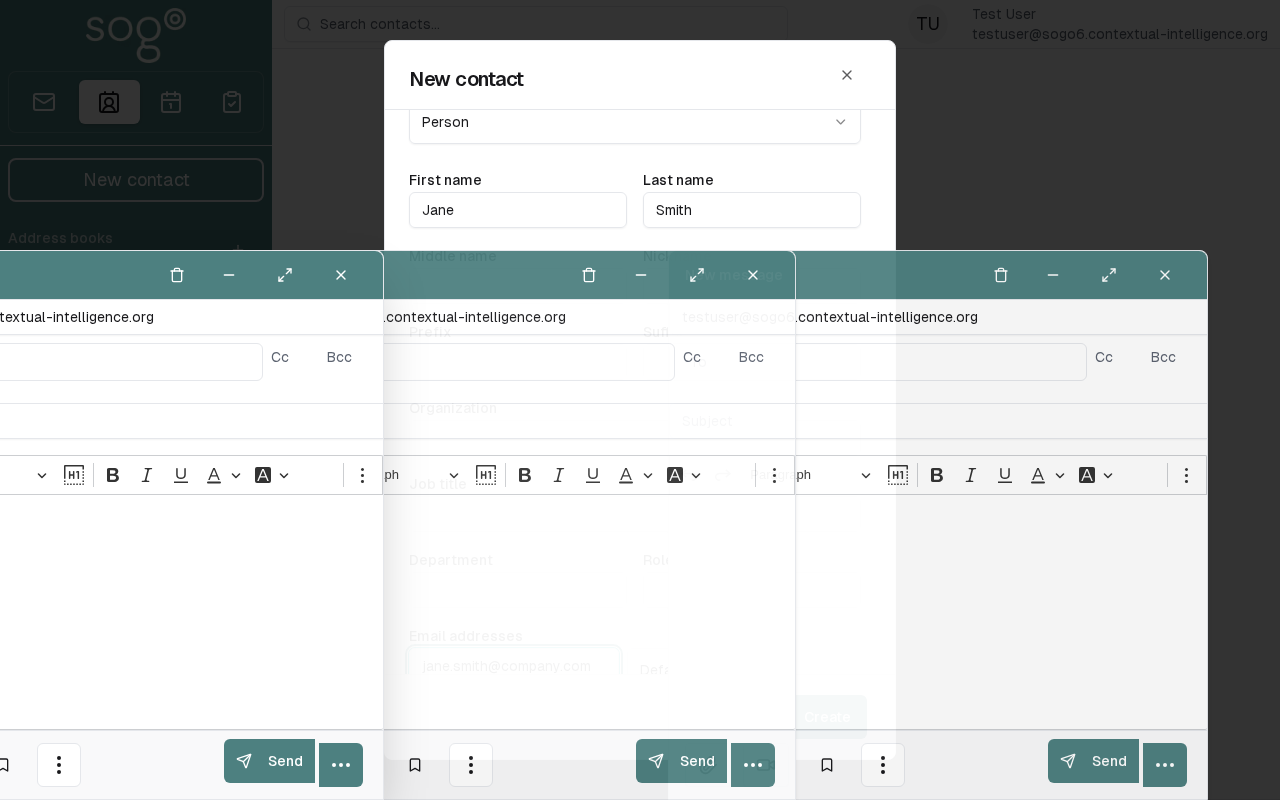The height and width of the screenshot is (800, 1280).
Task: Click trash icon in the middle compose window
Action: click(589, 275)
